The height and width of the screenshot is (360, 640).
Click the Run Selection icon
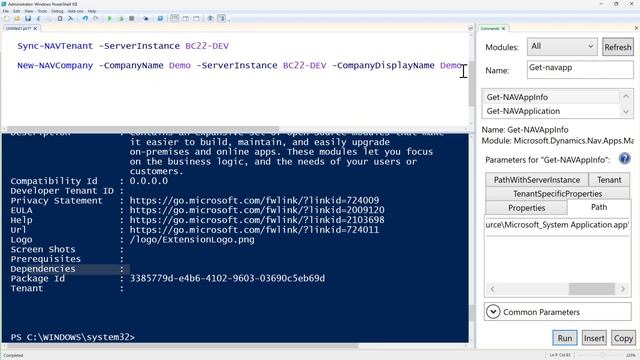121,19
